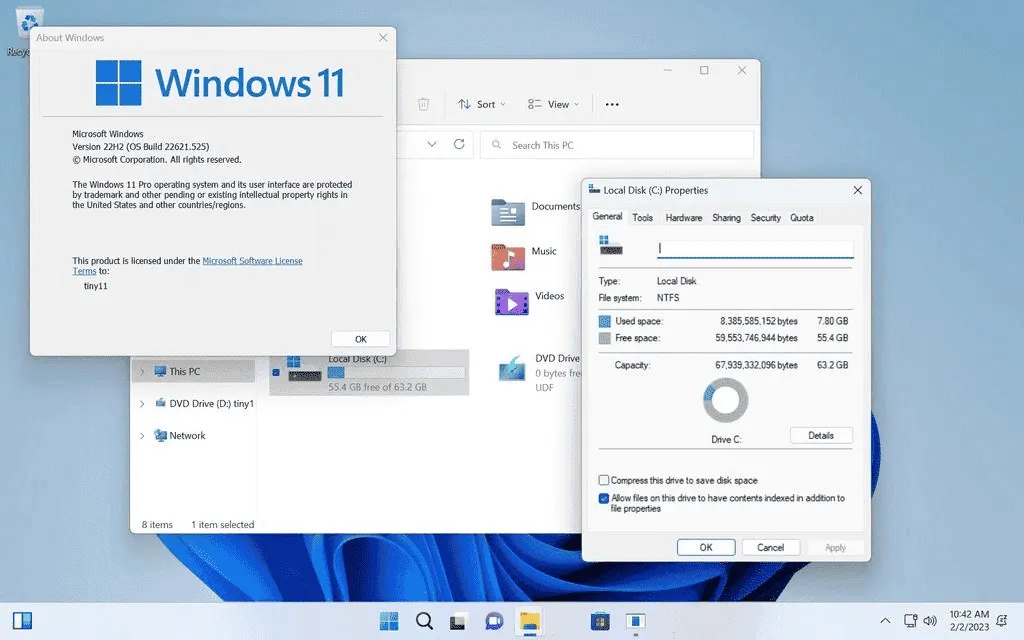
Task: Click the Delete icon in Explorer toolbar
Action: click(x=423, y=103)
